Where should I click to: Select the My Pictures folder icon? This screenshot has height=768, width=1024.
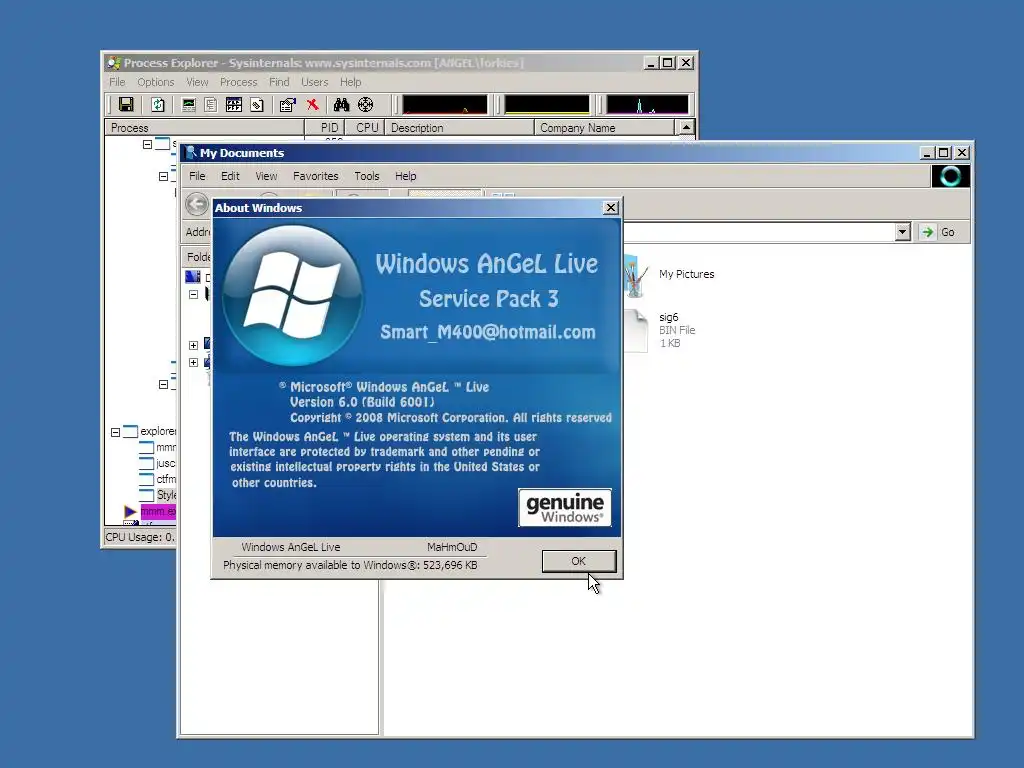pos(636,276)
